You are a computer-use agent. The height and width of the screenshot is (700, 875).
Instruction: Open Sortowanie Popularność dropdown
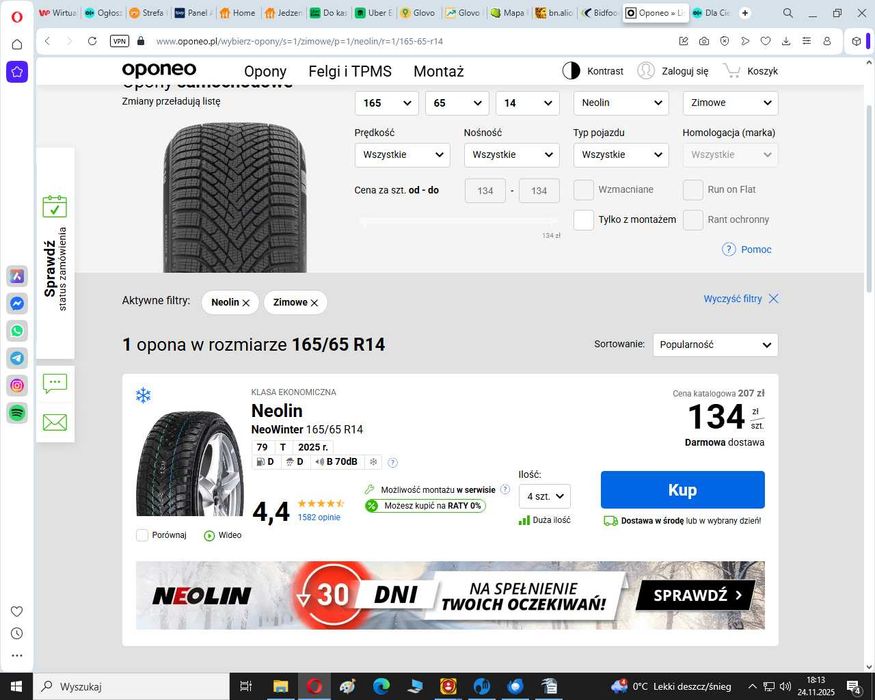pyautogui.click(x=715, y=345)
